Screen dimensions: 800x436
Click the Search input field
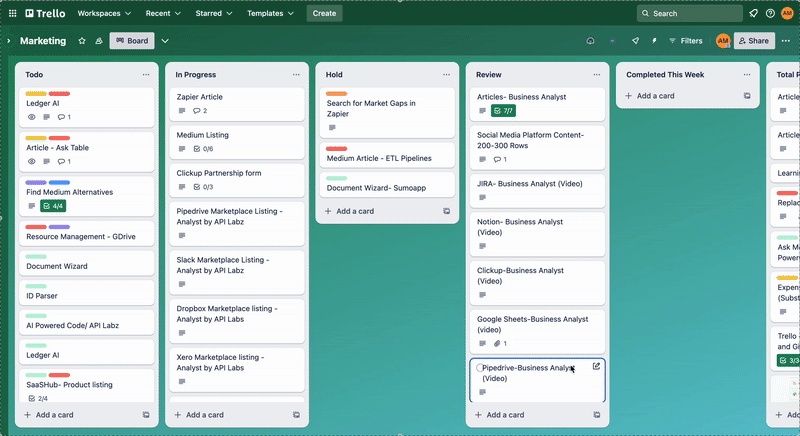690,13
